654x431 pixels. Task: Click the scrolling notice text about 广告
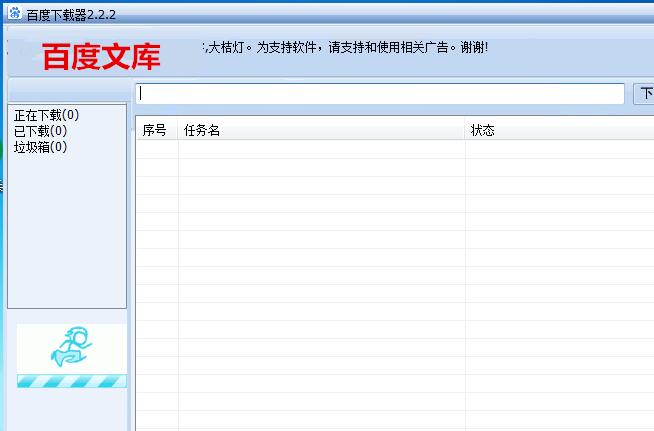(x=345, y=48)
